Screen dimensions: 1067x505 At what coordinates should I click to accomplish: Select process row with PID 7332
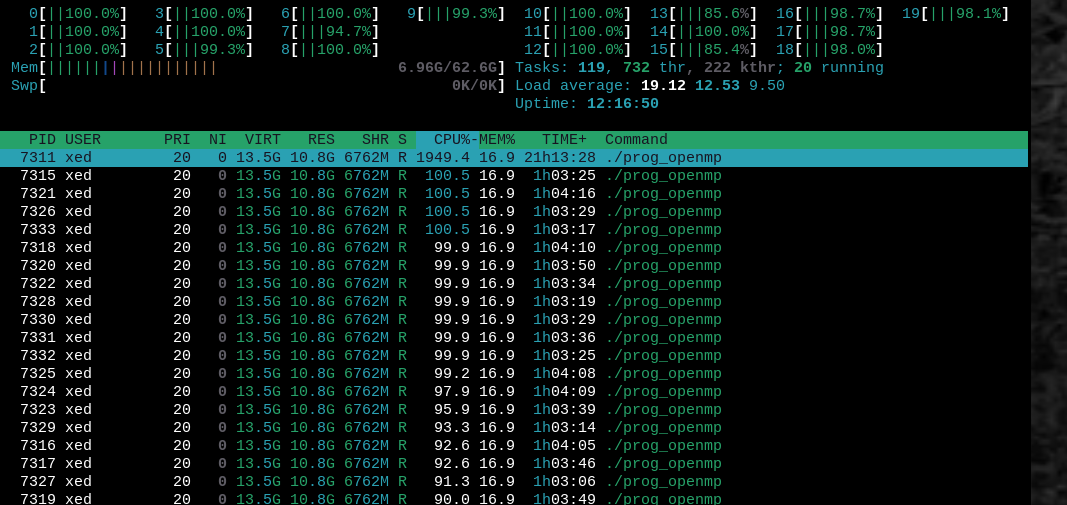514,355
